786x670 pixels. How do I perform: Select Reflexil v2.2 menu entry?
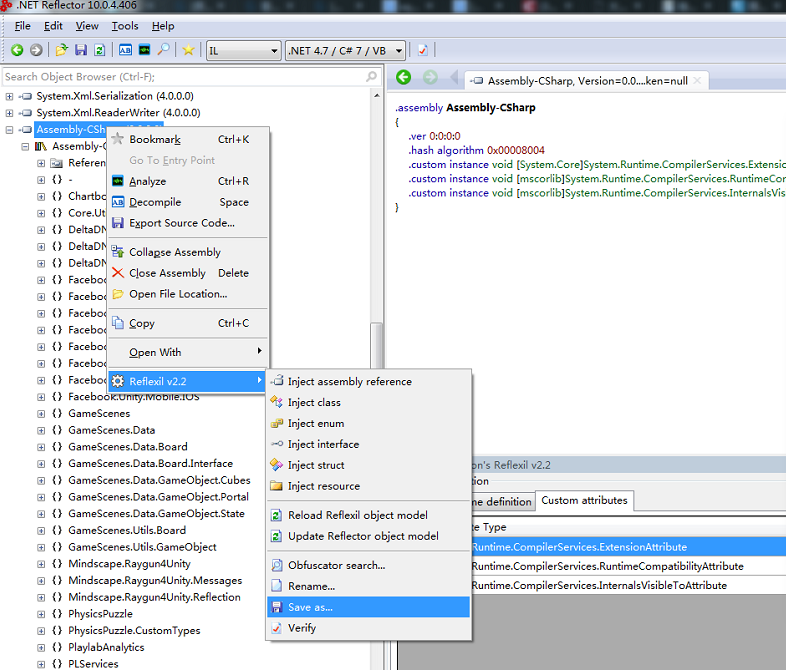pyautogui.click(x=188, y=381)
